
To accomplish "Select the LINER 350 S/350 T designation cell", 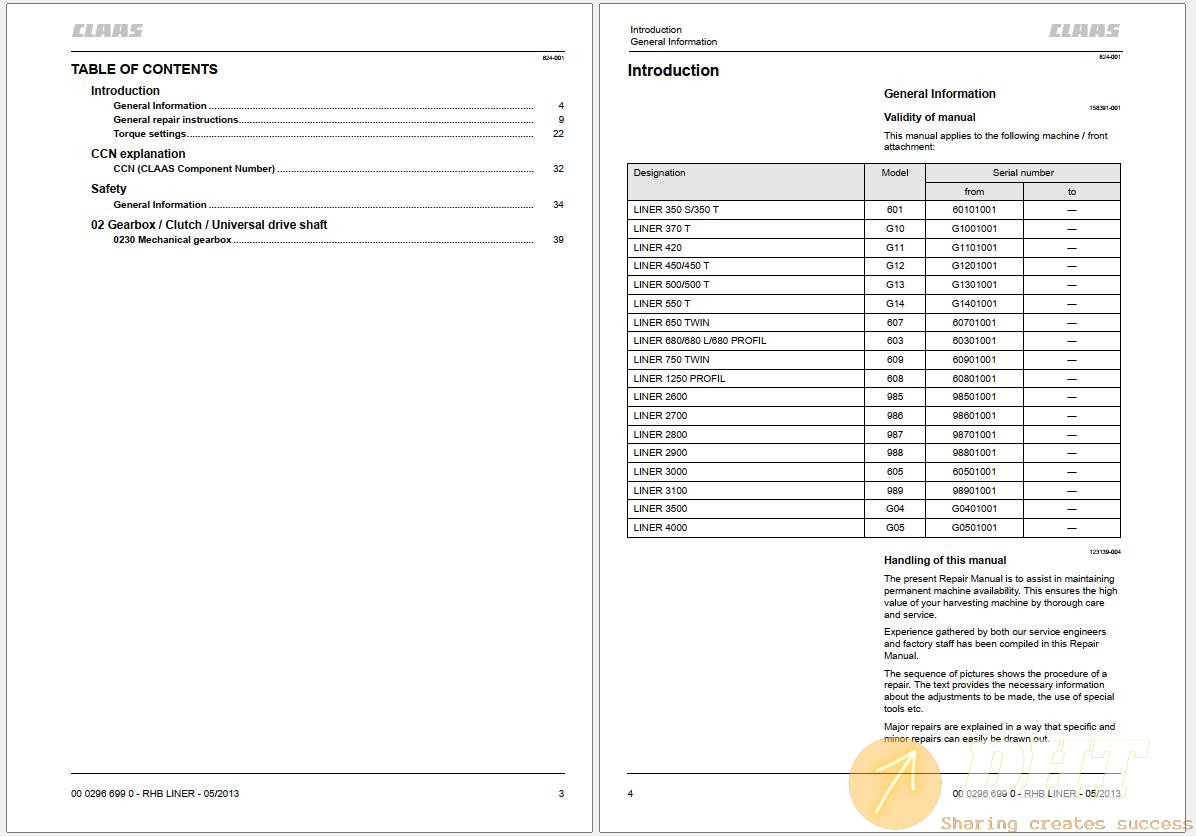I will pos(746,210).
